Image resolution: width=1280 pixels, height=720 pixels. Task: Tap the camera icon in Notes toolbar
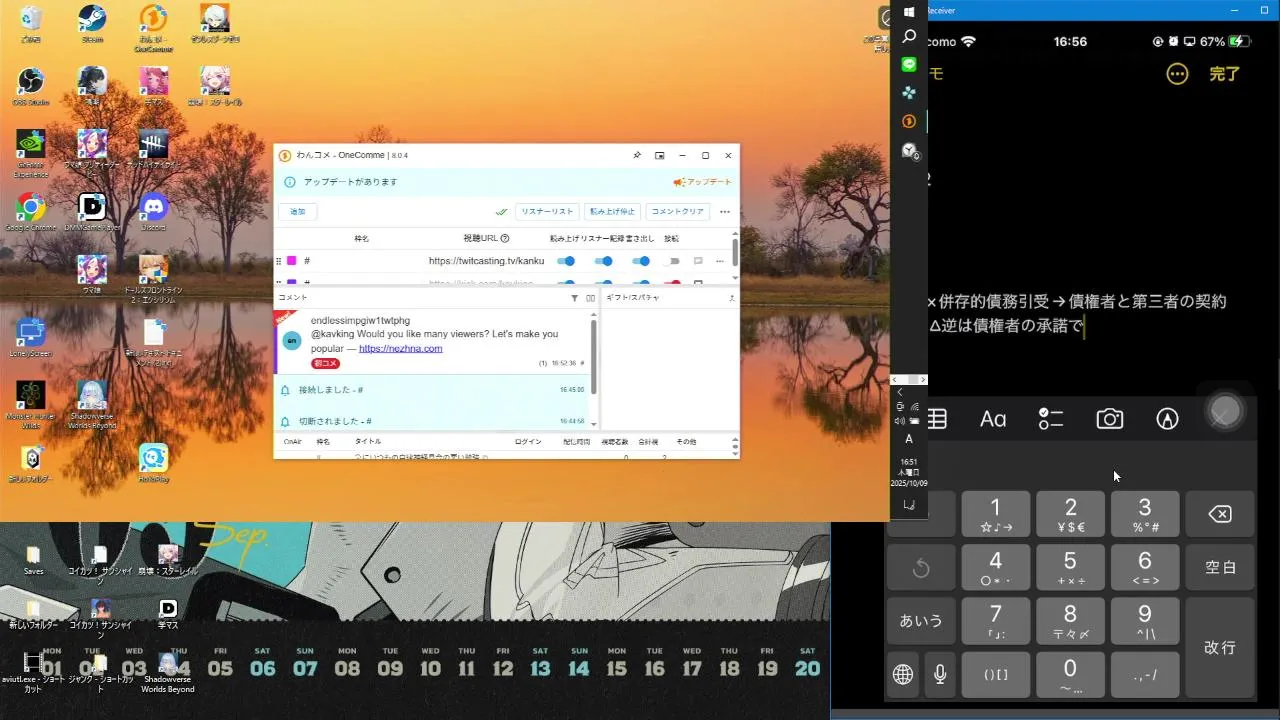coord(1110,419)
